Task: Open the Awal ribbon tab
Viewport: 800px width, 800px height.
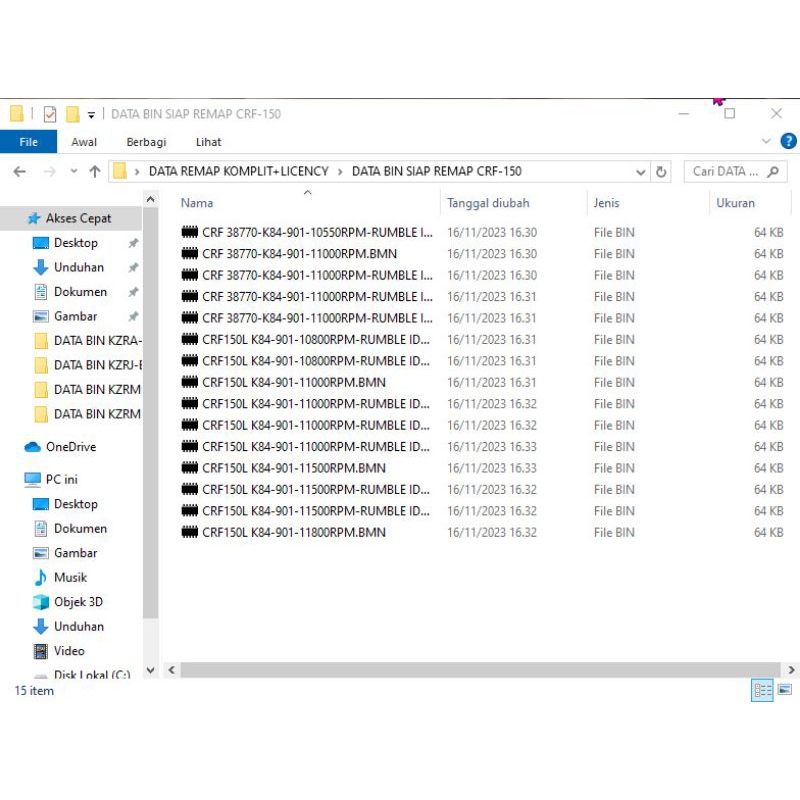Action: coord(84,142)
